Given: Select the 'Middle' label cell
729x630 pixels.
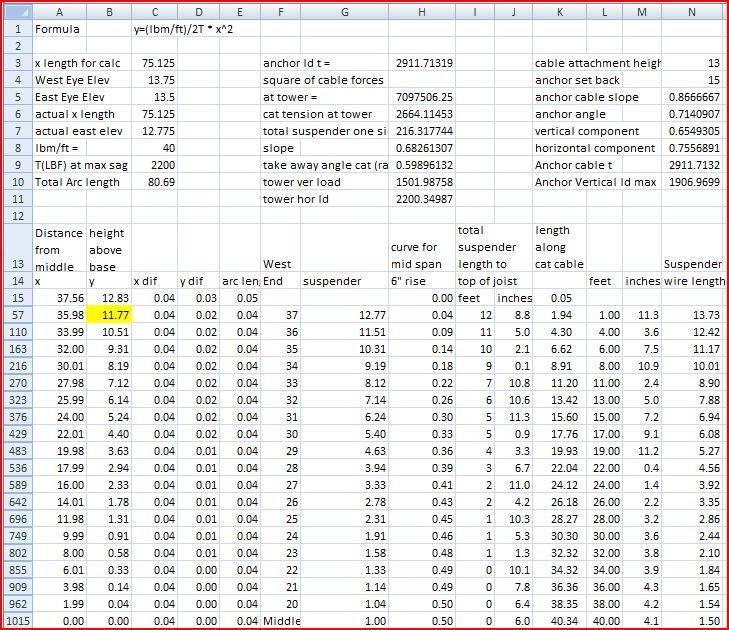Looking at the screenshot, I should (x=280, y=621).
